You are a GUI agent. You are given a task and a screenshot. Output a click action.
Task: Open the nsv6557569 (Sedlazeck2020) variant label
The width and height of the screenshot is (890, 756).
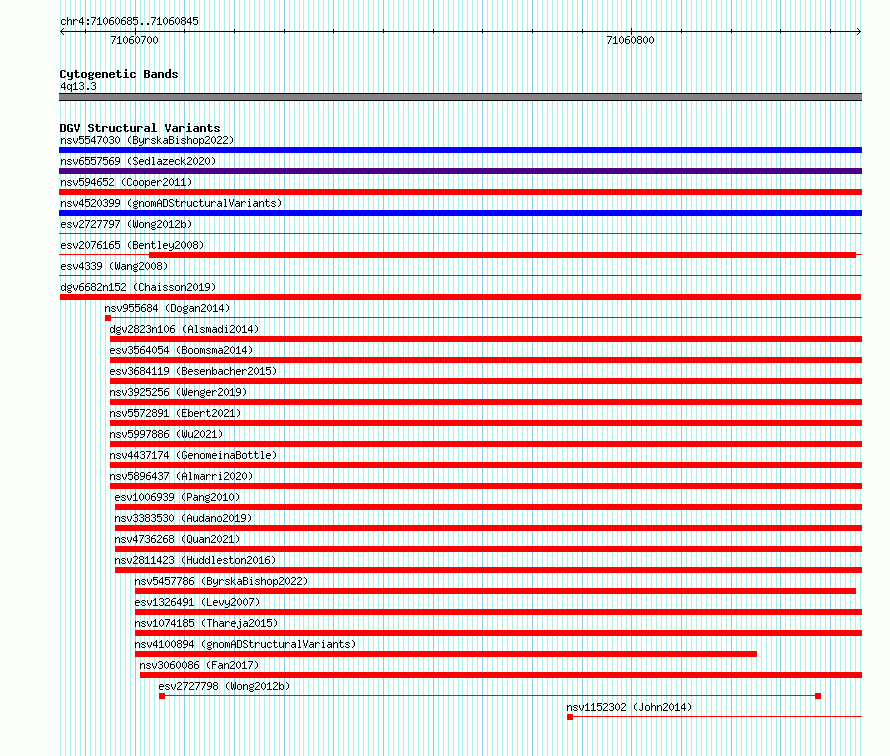tap(138, 161)
